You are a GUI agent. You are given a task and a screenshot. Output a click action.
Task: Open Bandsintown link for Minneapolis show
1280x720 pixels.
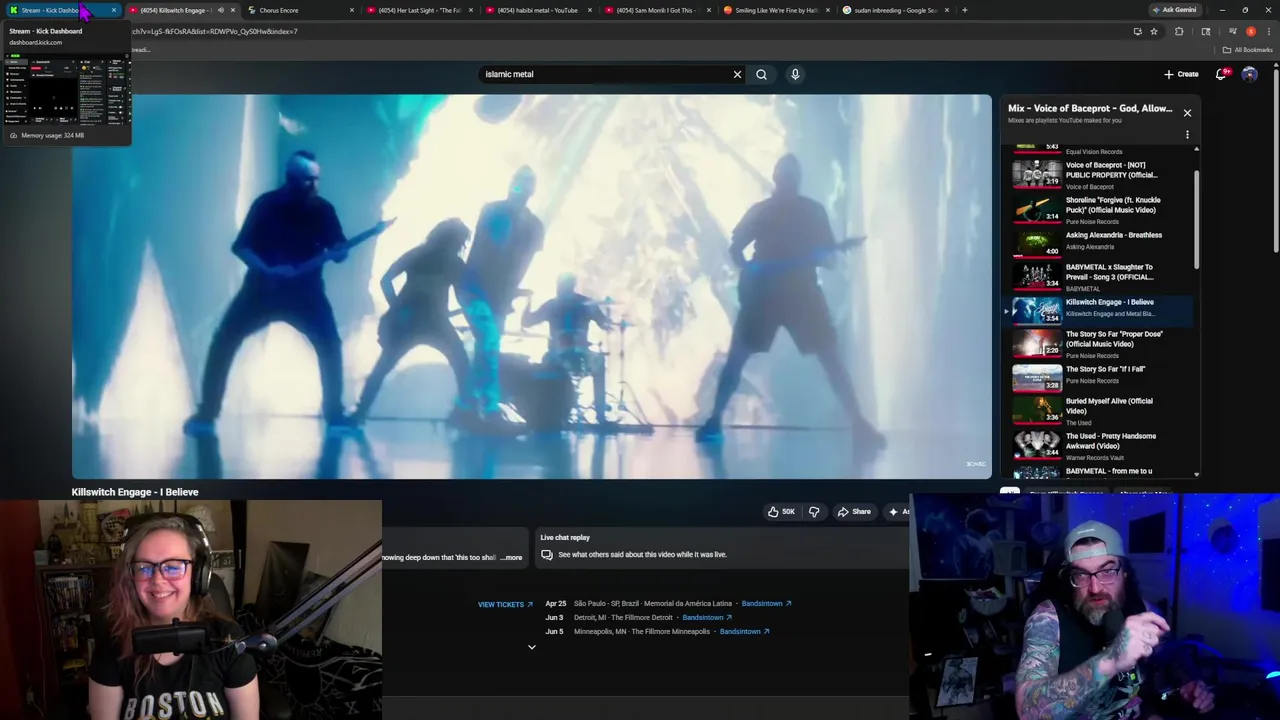pyautogui.click(x=745, y=632)
